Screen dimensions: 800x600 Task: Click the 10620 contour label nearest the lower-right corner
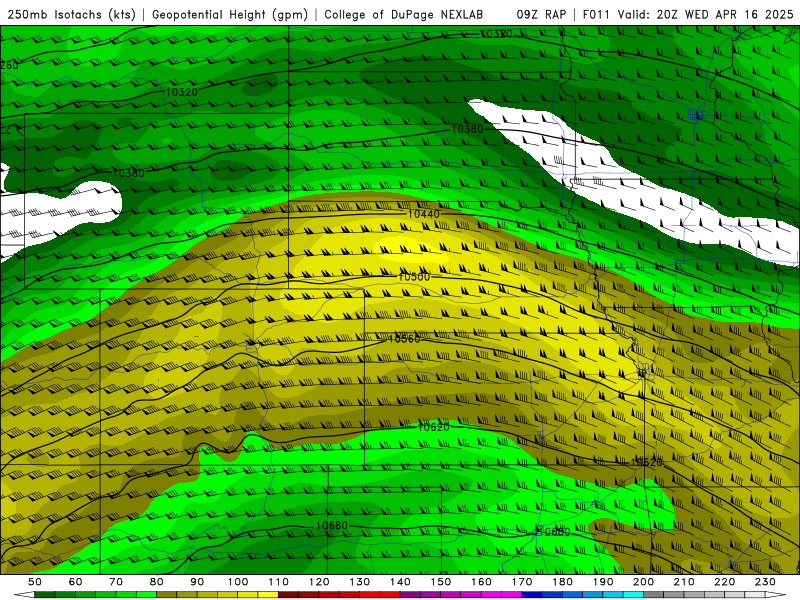(x=646, y=463)
